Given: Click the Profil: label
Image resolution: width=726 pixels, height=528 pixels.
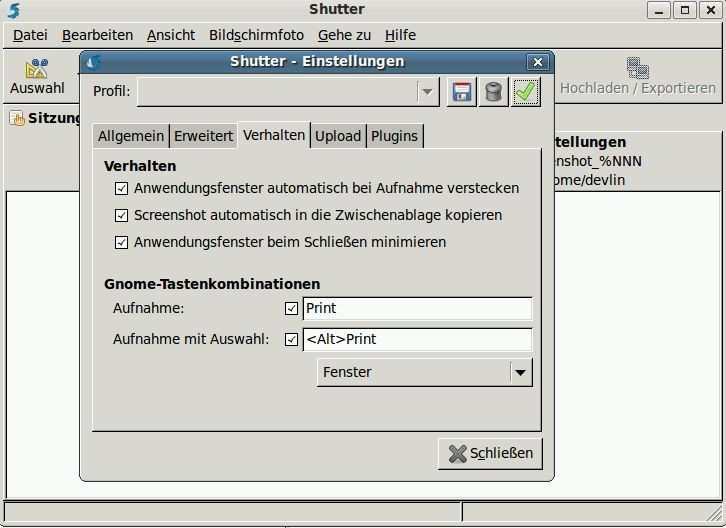Looking at the screenshot, I should coord(112,91).
